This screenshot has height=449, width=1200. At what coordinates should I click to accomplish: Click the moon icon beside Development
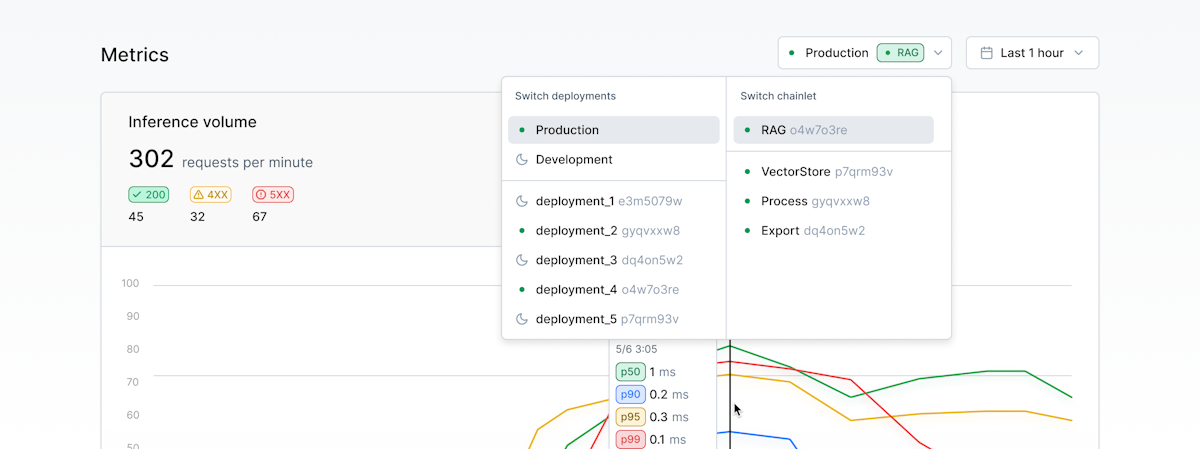[521, 159]
